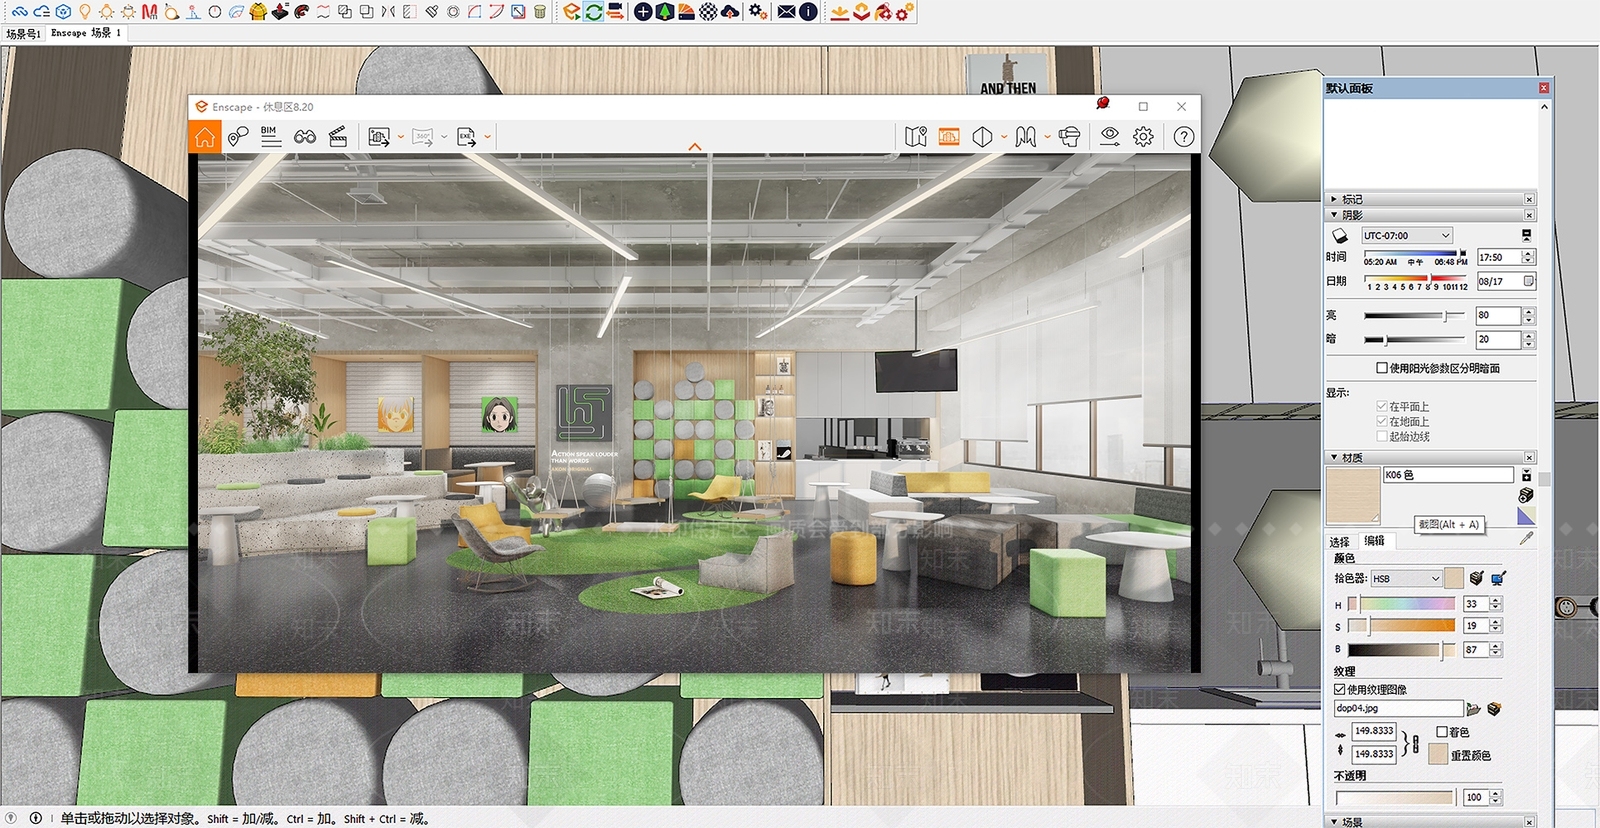Open Enscape view management binoculars icon
This screenshot has width=1600, height=828.
click(305, 137)
